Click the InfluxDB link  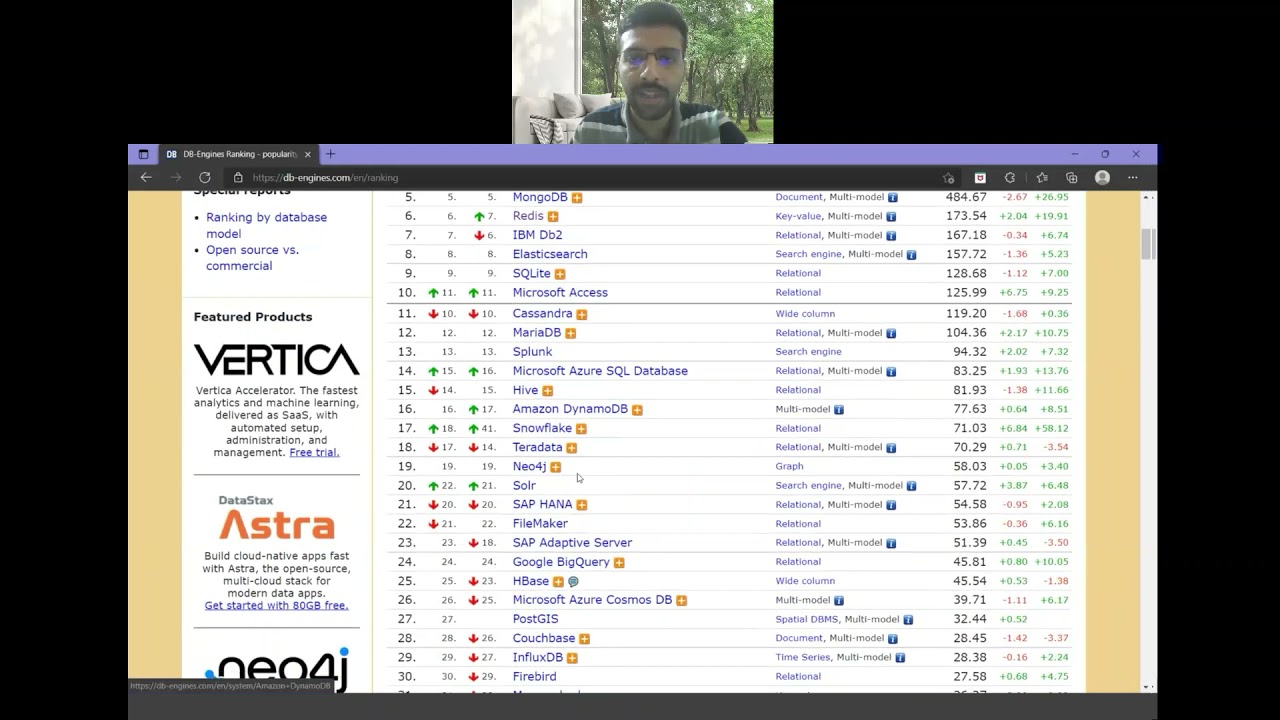538,657
